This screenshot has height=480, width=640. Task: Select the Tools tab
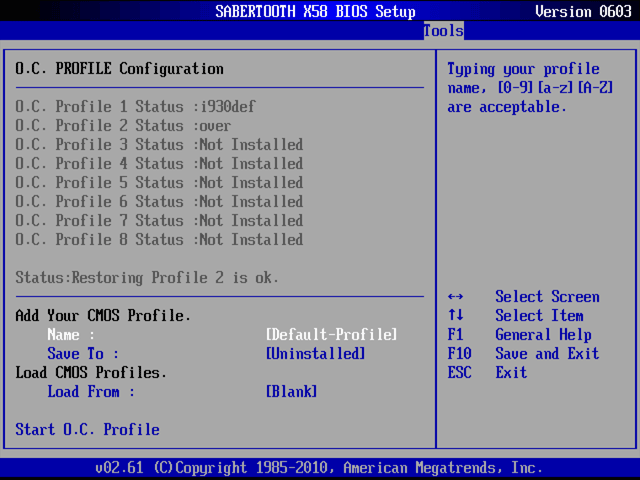click(444, 31)
